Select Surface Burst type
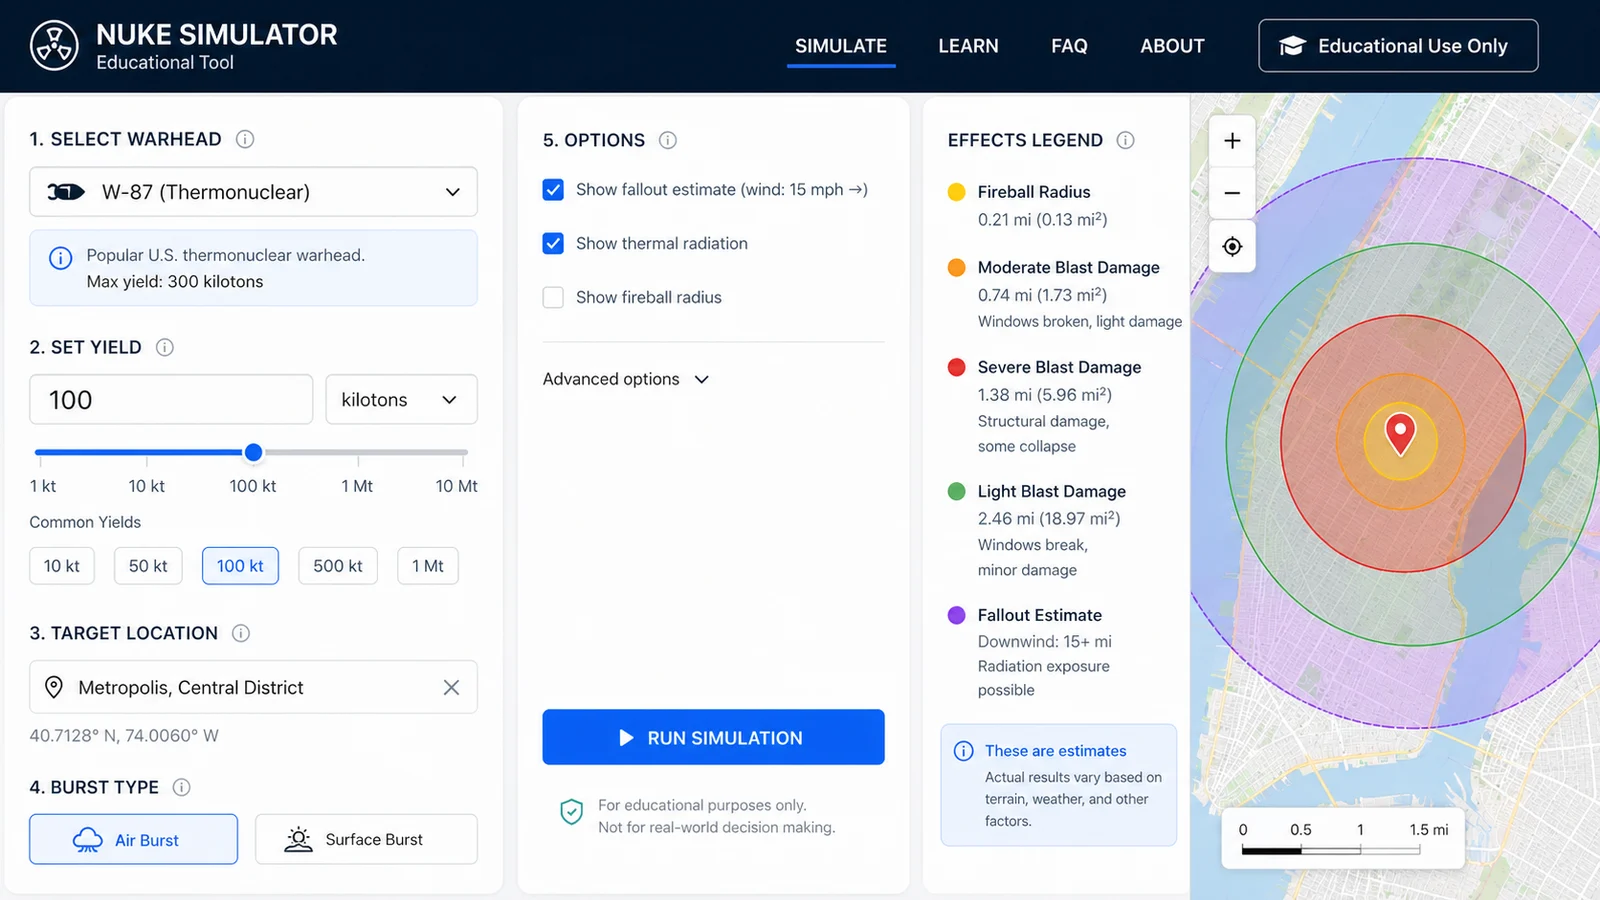Viewport: 1600px width, 900px height. 366,839
